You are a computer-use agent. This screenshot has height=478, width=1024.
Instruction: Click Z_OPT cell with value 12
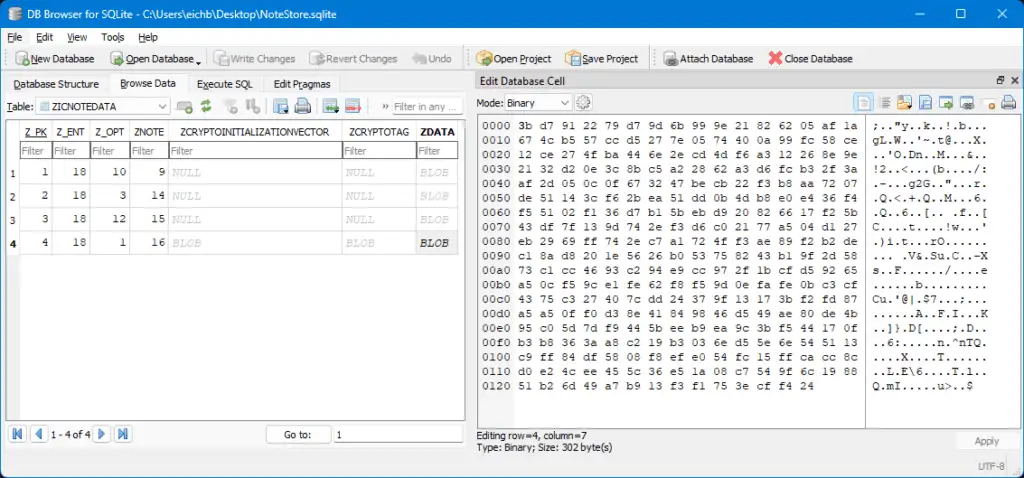(x=110, y=219)
